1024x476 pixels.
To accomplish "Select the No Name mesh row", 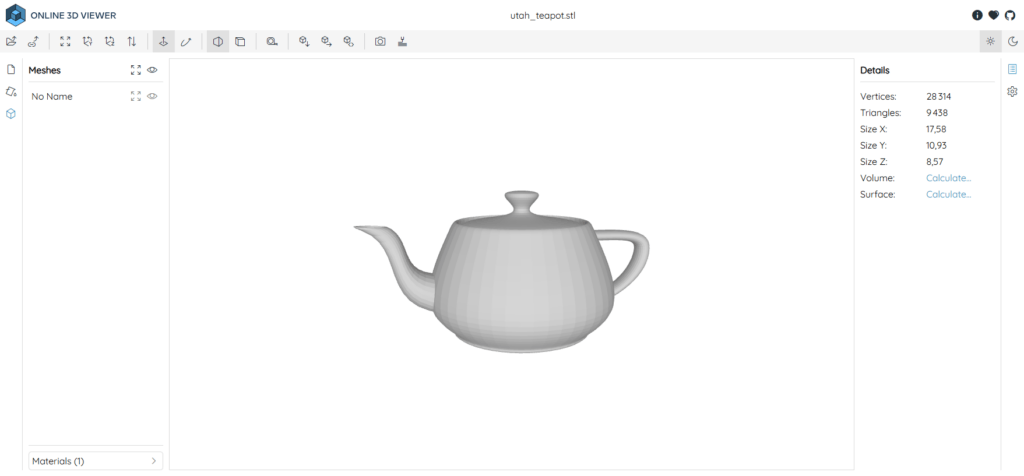I will [x=96, y=96].
